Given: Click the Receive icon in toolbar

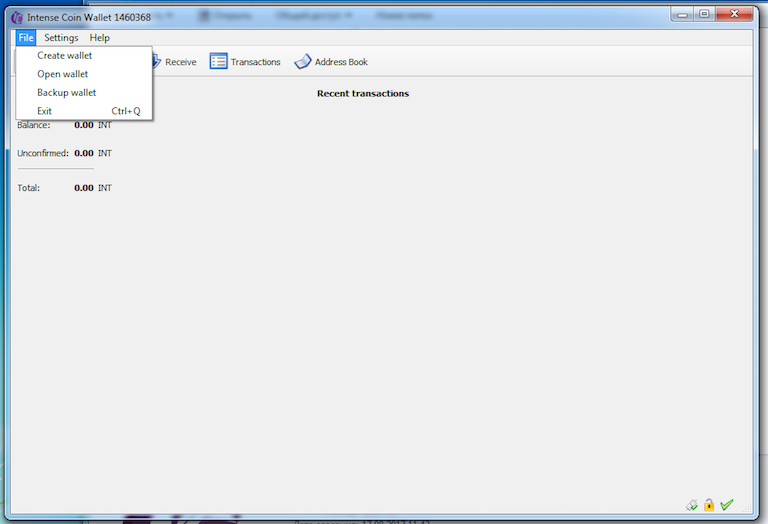Looking at the screenshot, I should [x=156, y=62].
